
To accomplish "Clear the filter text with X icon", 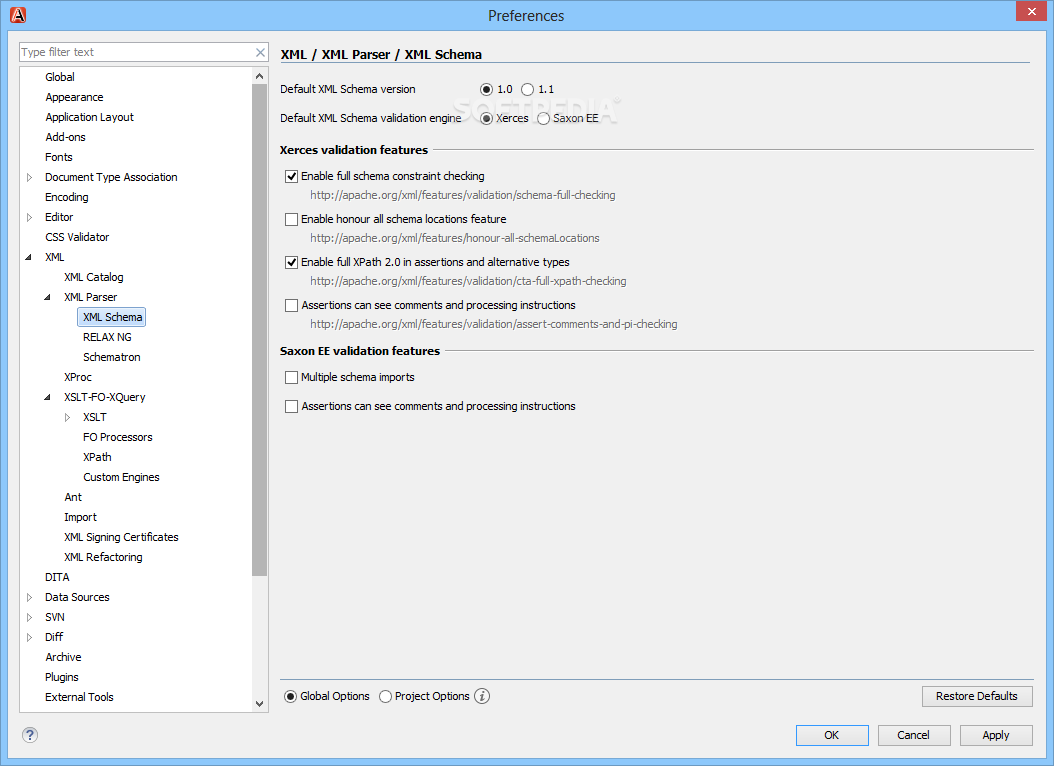I will [x=260, y=52].
